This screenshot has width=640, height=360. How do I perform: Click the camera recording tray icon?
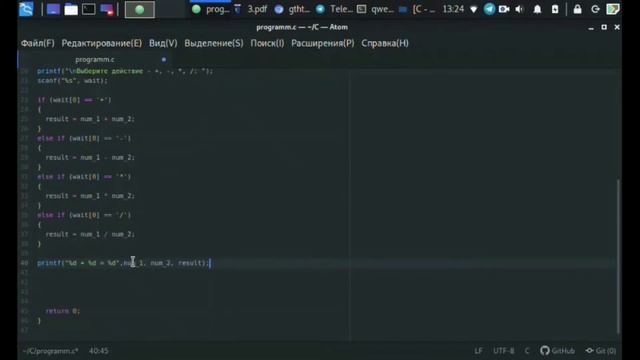[x=504, y=9]
